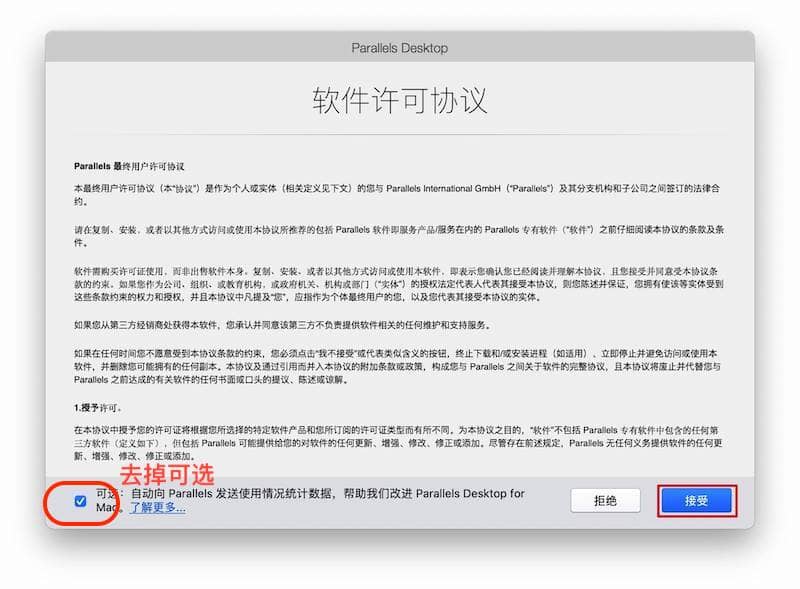
Task: Click paragraph beginning '在本协议中授予您的许可证'
Action: [398, 443]
